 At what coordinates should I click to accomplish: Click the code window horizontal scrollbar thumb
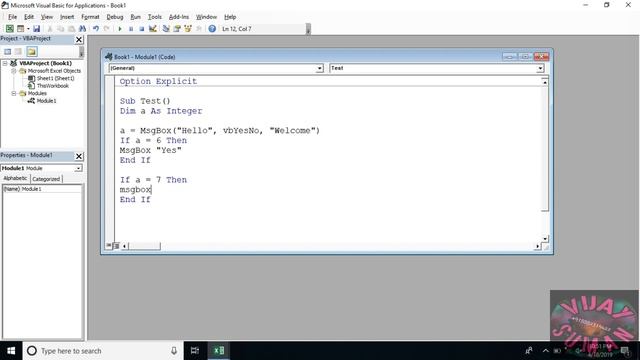(144, 246)
